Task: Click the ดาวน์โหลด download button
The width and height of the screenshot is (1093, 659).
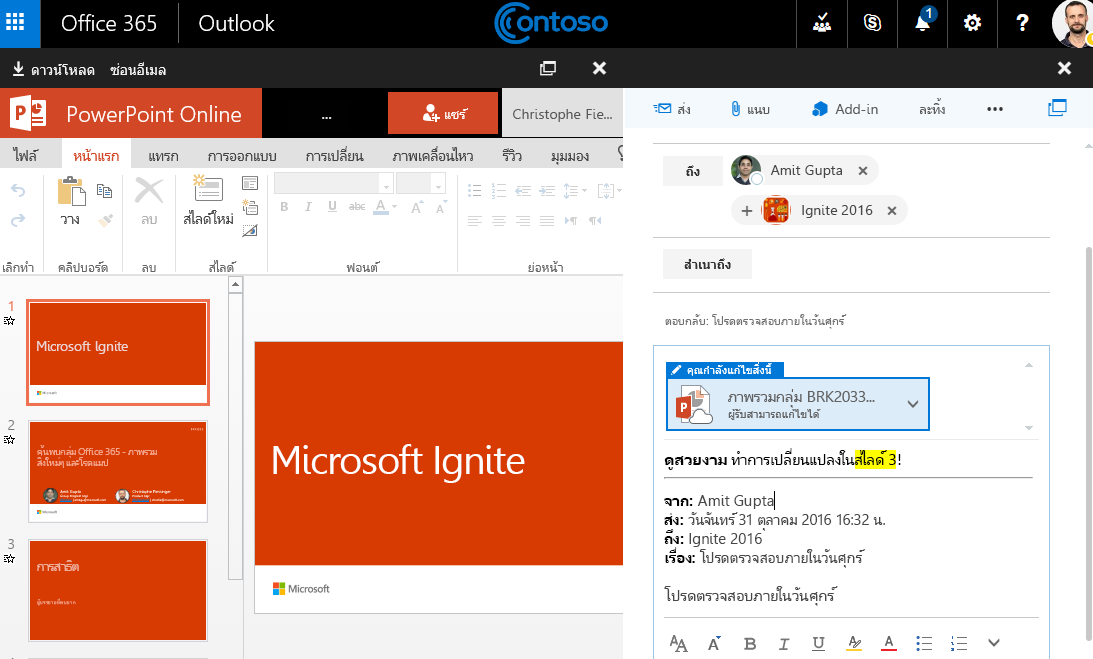Action: click(x=54, y=69)
